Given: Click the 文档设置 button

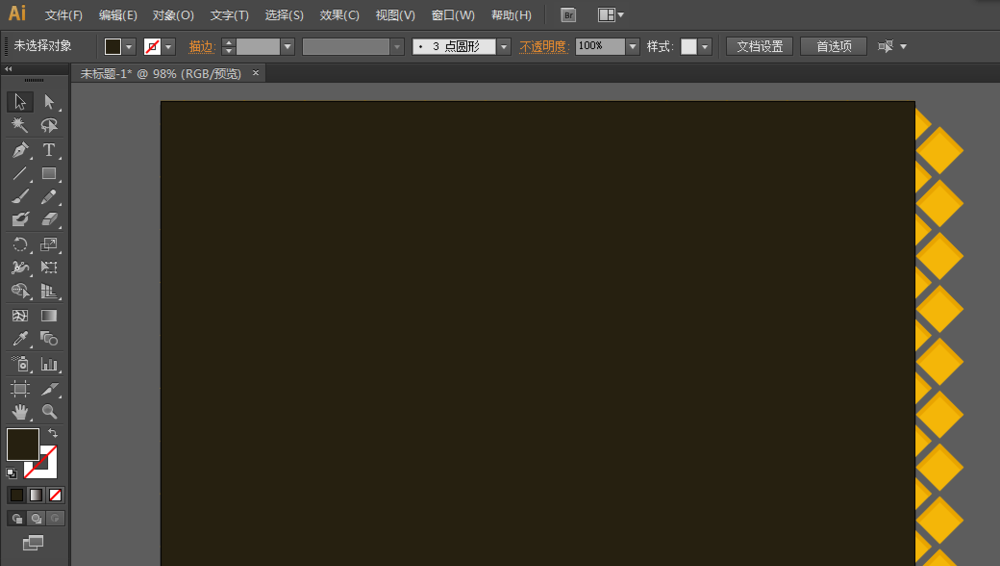Looking at the screenshot, I should 760,47.
